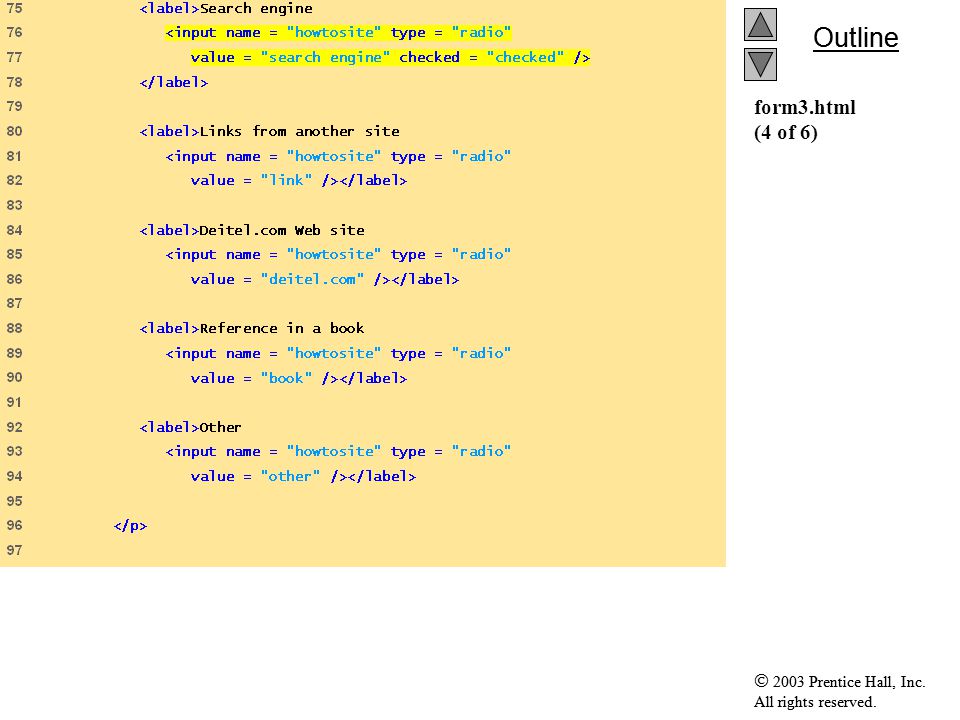
Task: Click line number 75
Action: [14, 8]
